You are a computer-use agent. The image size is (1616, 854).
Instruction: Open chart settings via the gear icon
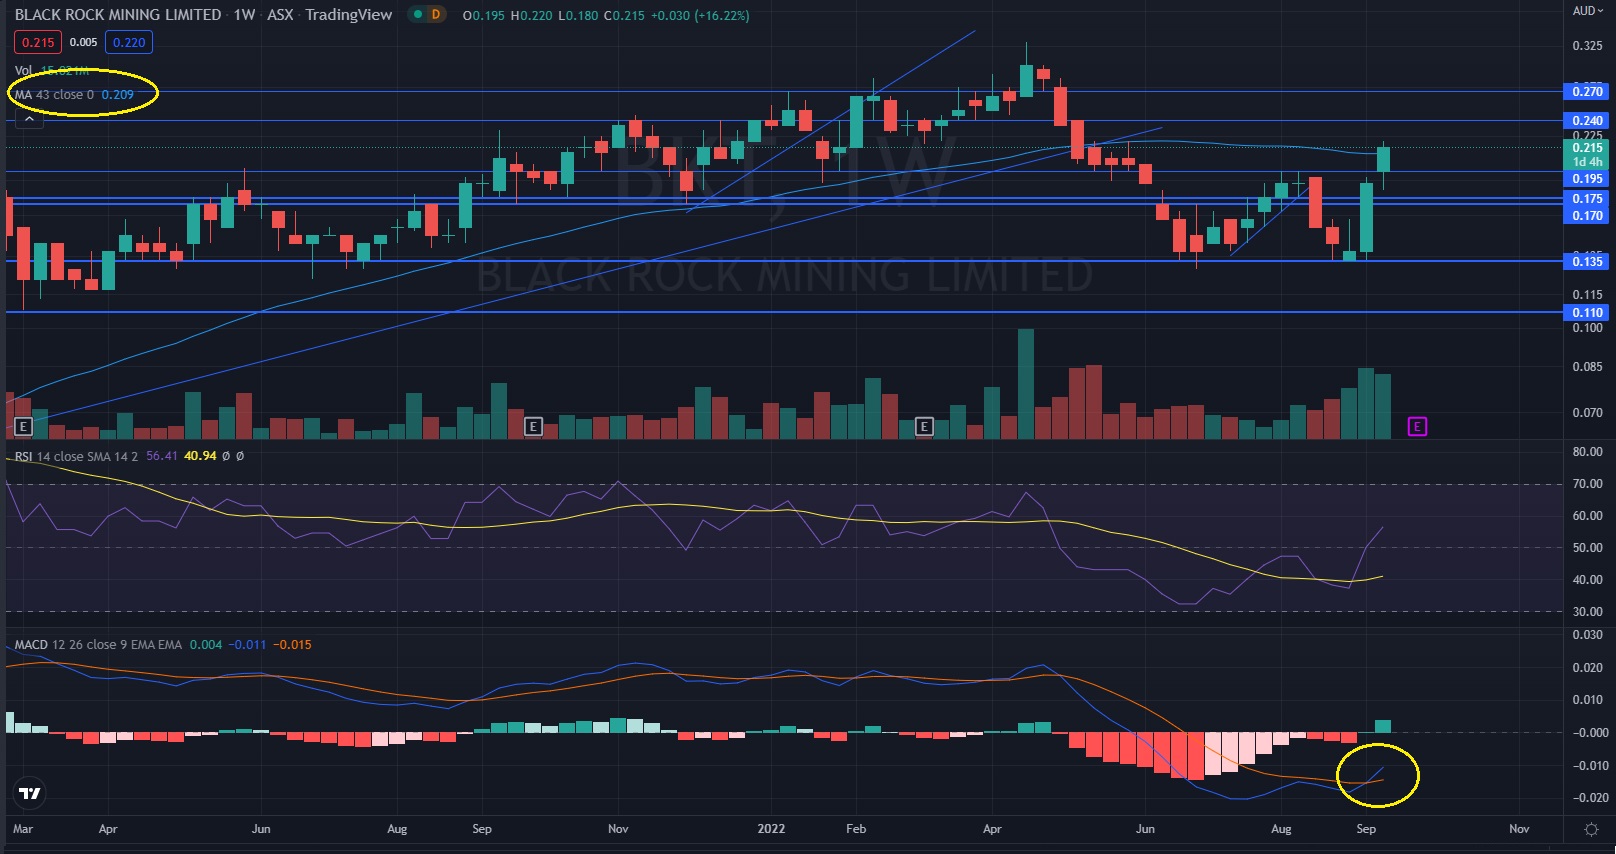click(x=1591, y=829)
